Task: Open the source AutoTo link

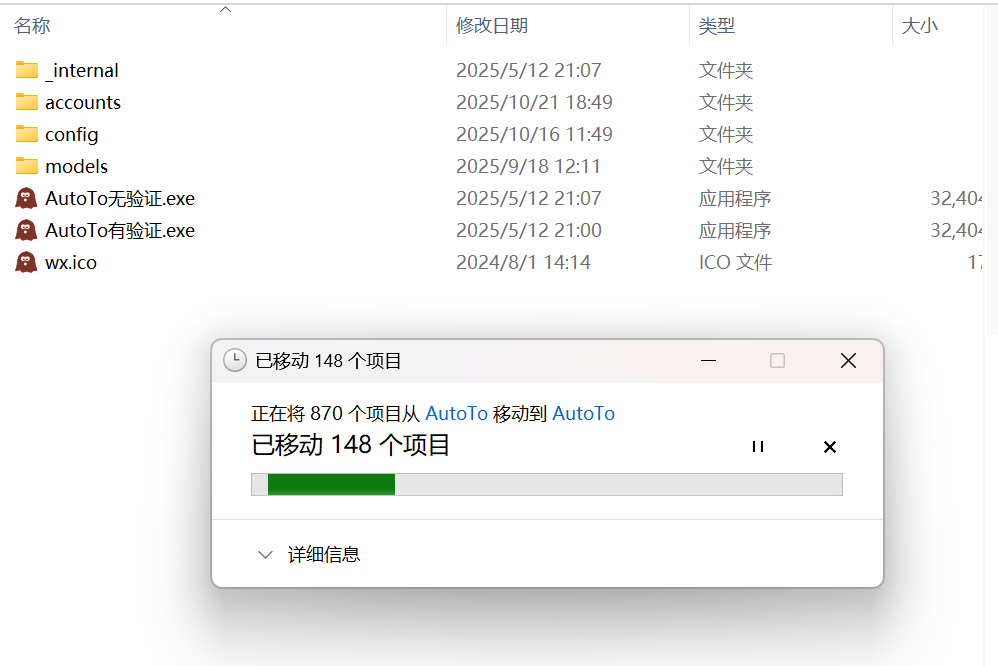Action: [456, 413]
